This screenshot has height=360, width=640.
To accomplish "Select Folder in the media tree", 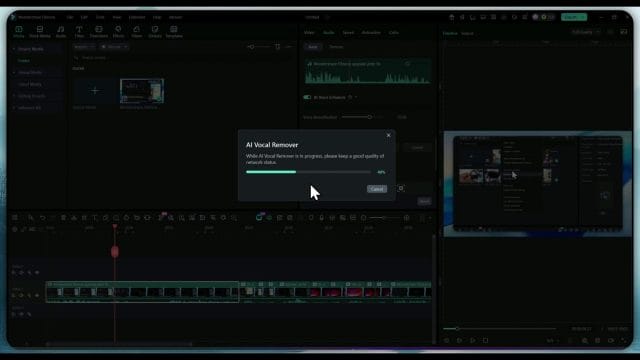I will tap(24, 60).
